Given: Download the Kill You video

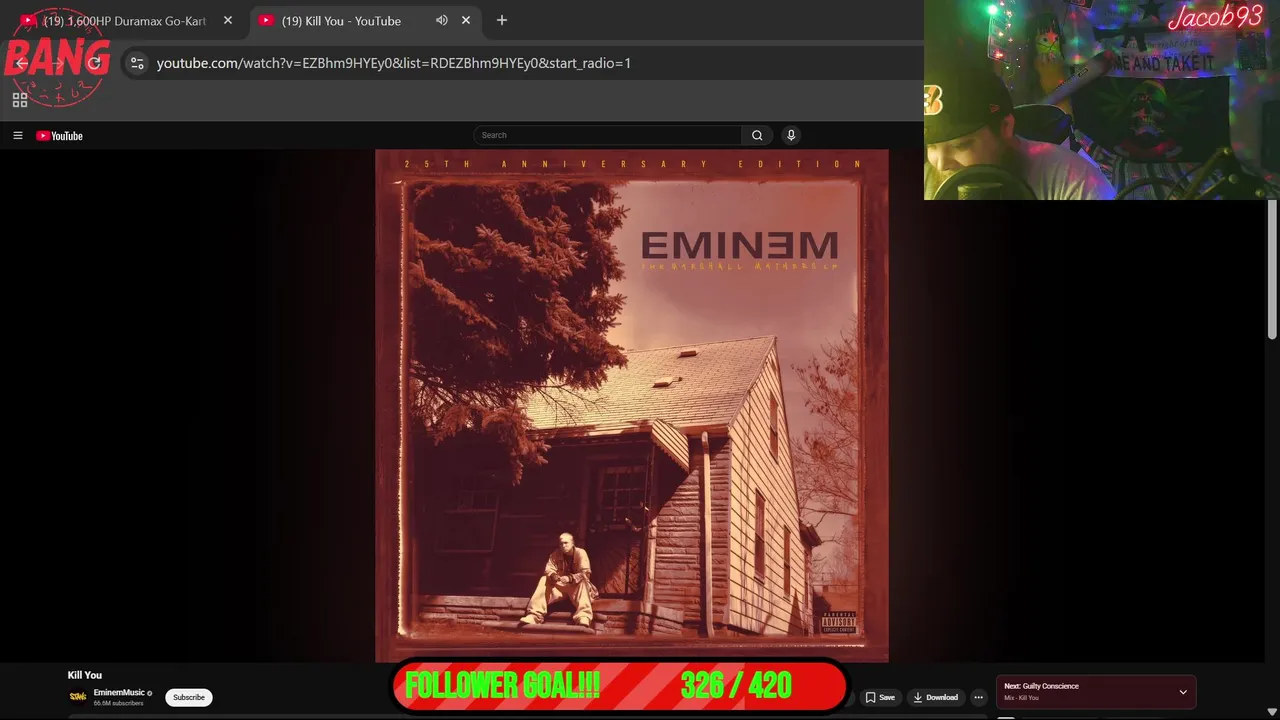Looking at the screenshot, I should click(x=936, y=697).
